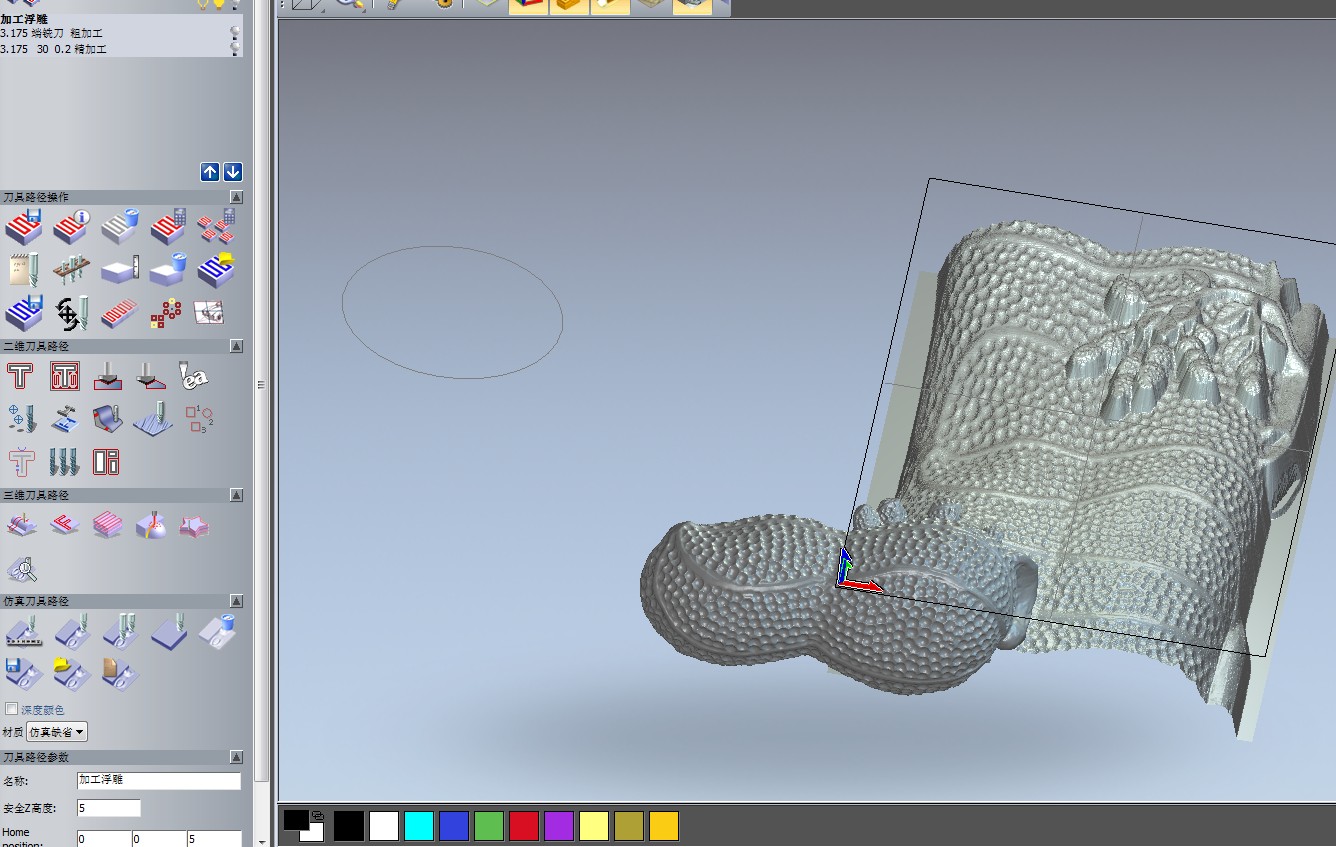Collapse the 三维刀具路径 section
The height and width of the screenshot is (847, 1336).
(236, 495)
